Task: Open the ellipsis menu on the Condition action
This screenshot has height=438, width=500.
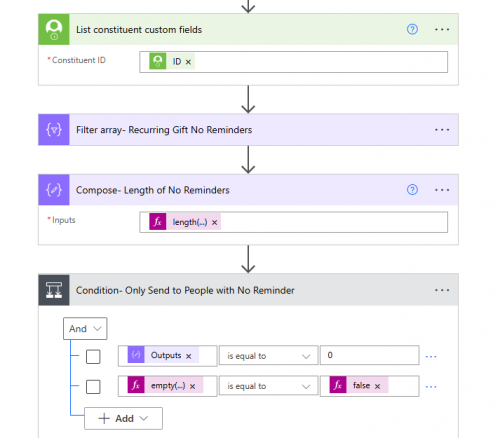Action: (442, 290)
